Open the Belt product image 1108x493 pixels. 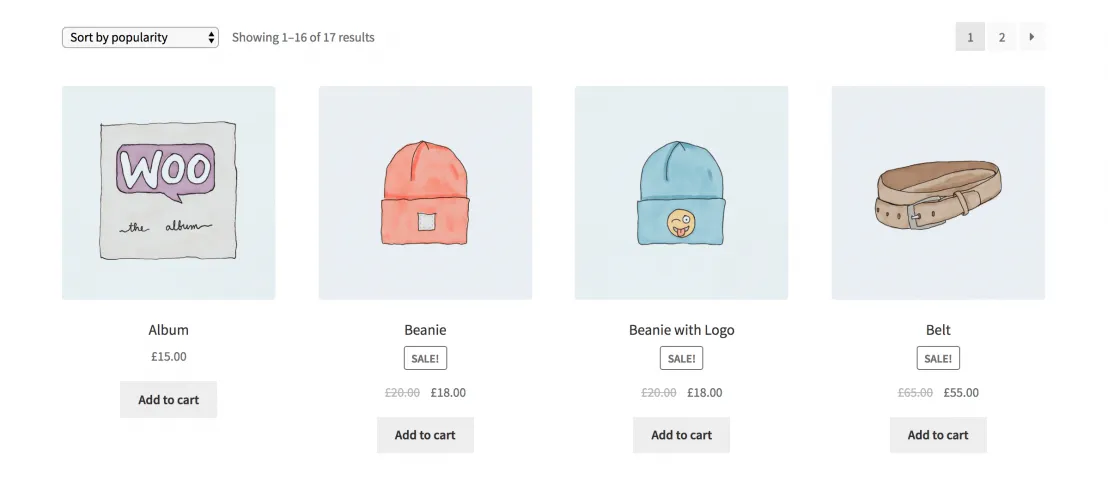pyautogui.click(x=938, y=192)
